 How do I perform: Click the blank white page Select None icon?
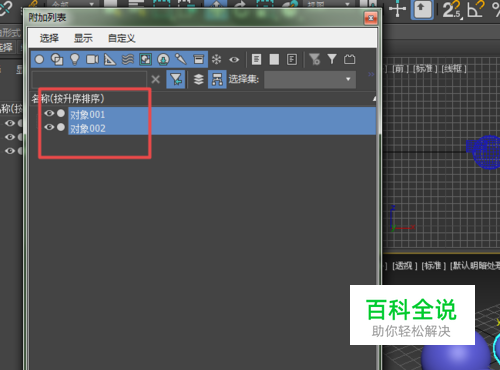tap(274, 60)
